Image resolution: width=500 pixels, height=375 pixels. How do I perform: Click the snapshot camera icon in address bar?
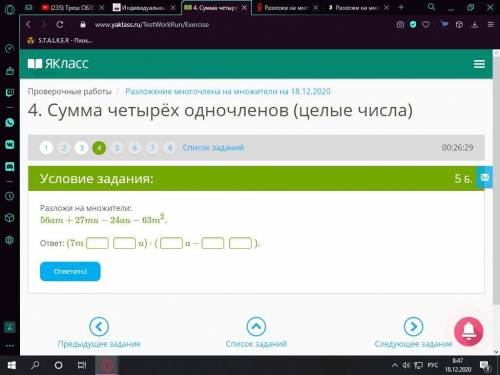tap(400, 25)
